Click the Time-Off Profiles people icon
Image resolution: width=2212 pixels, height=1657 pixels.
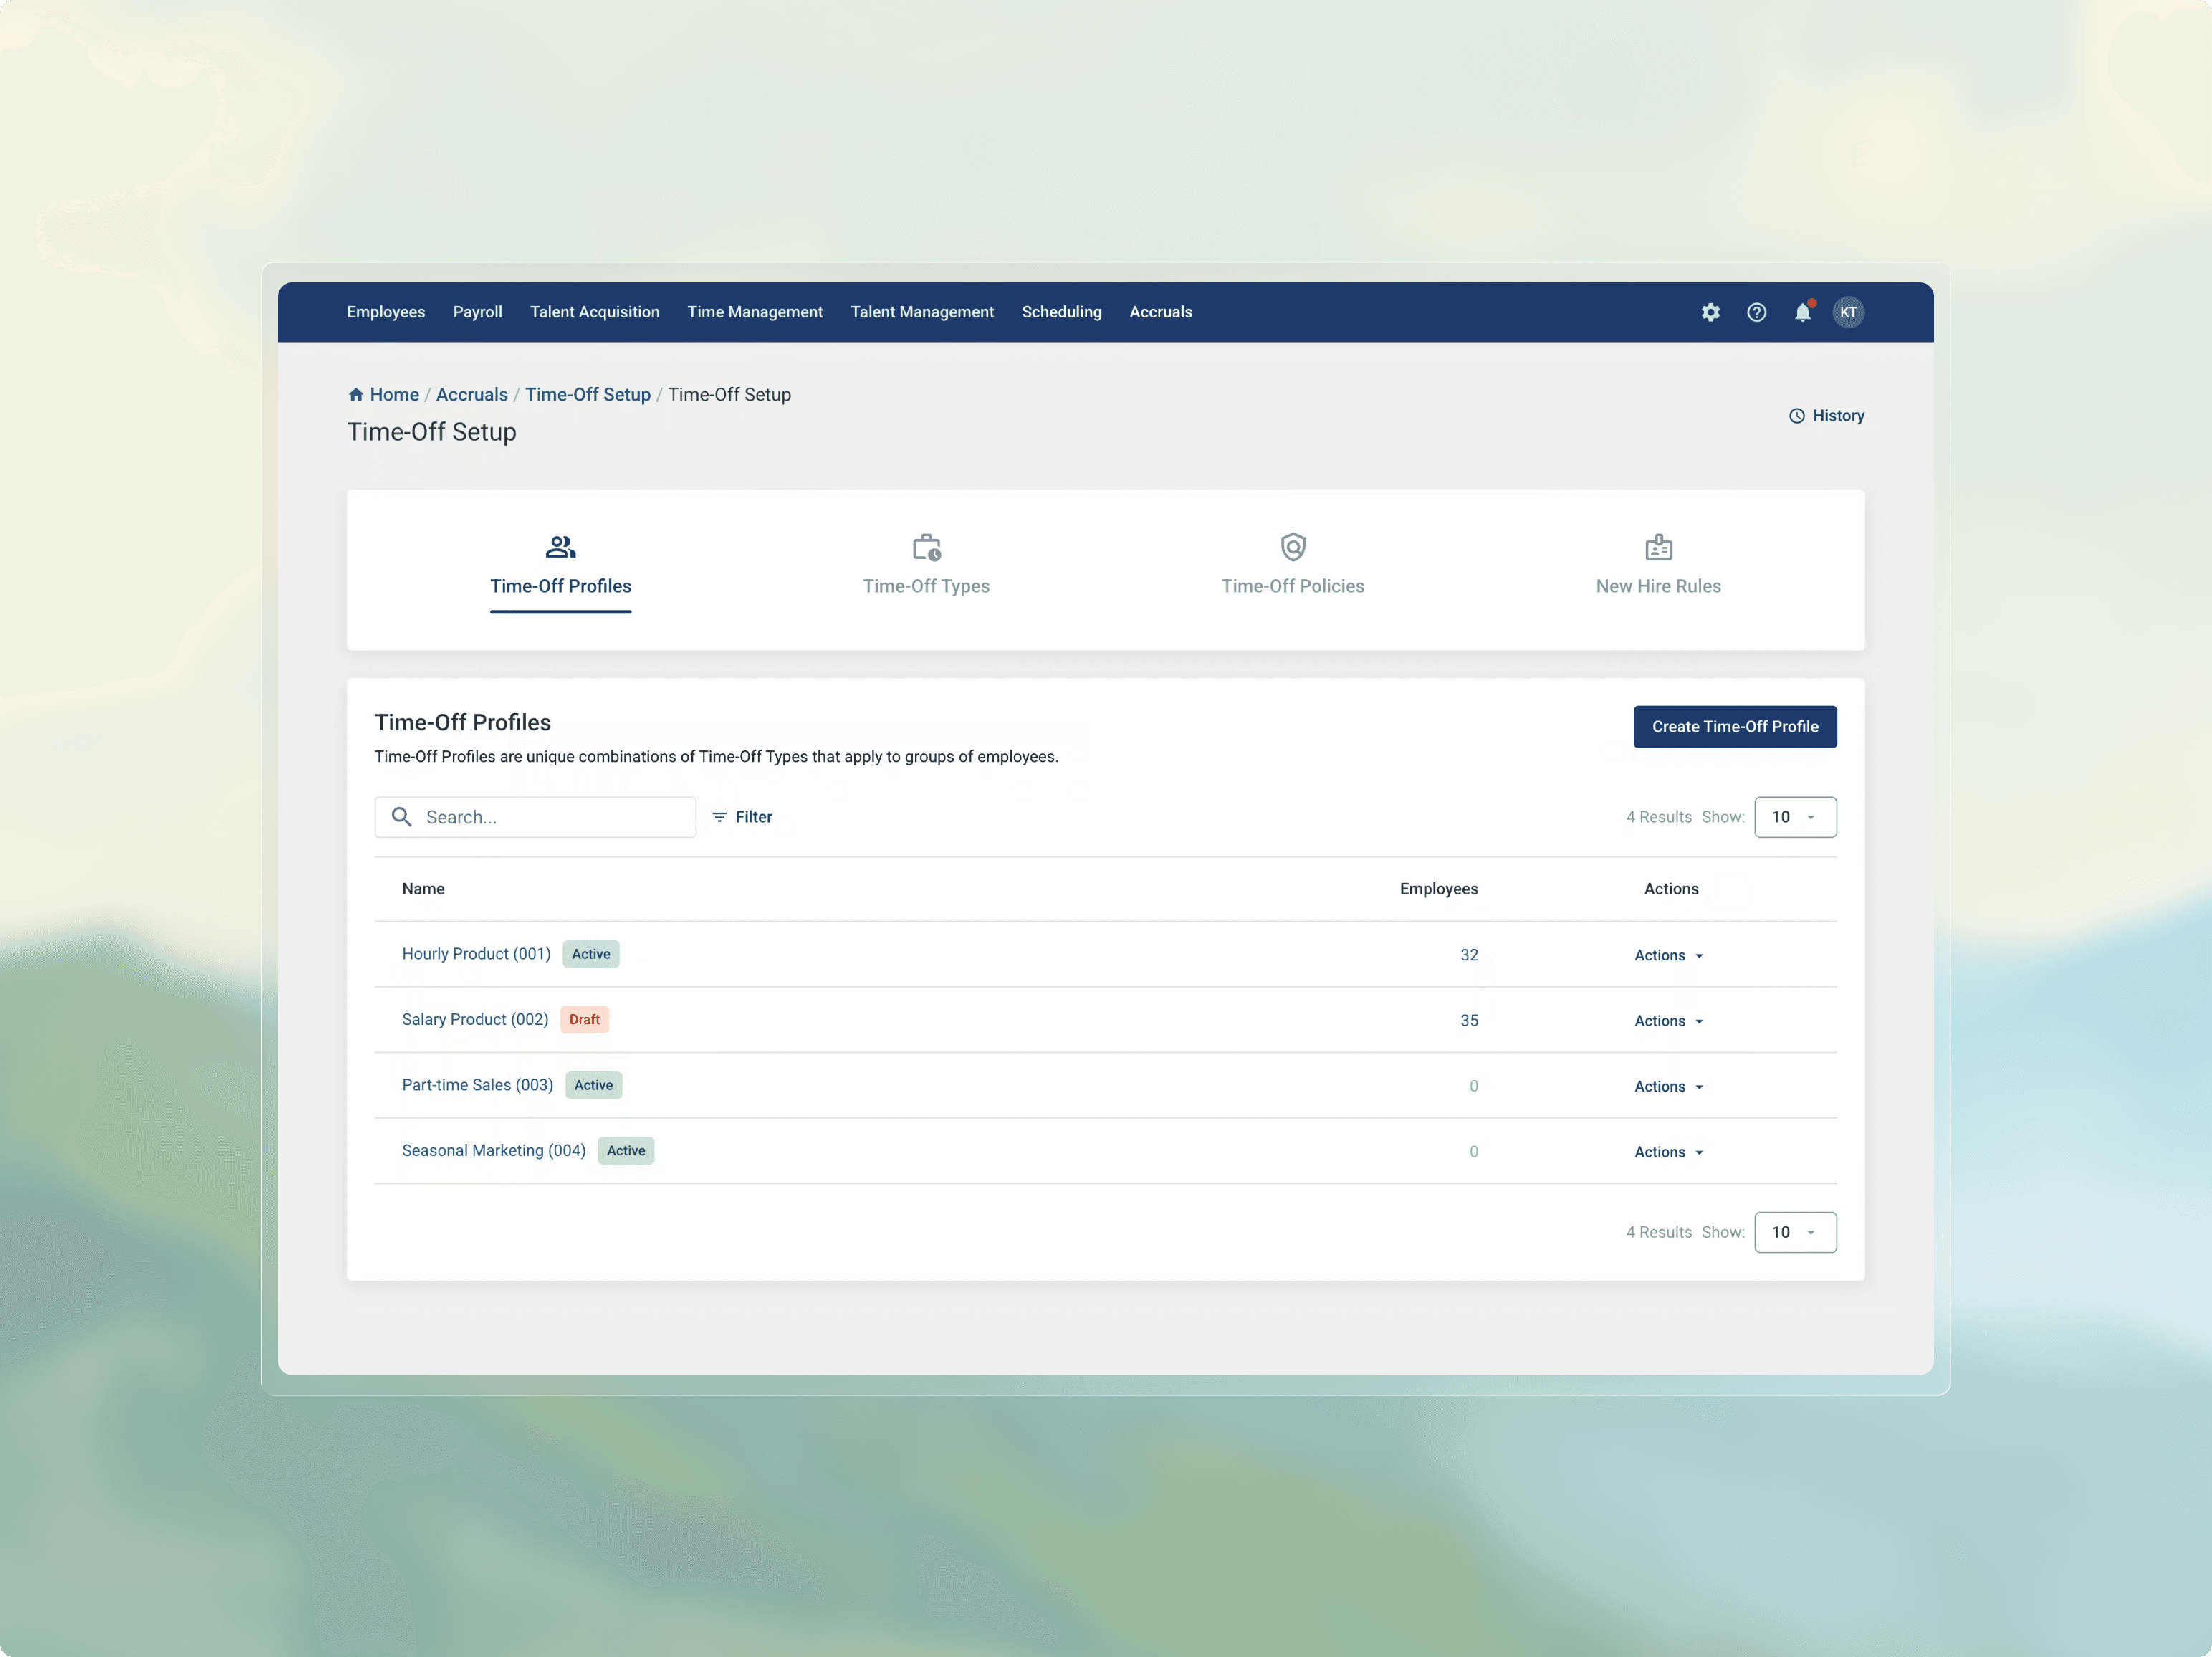pos(560,547)
